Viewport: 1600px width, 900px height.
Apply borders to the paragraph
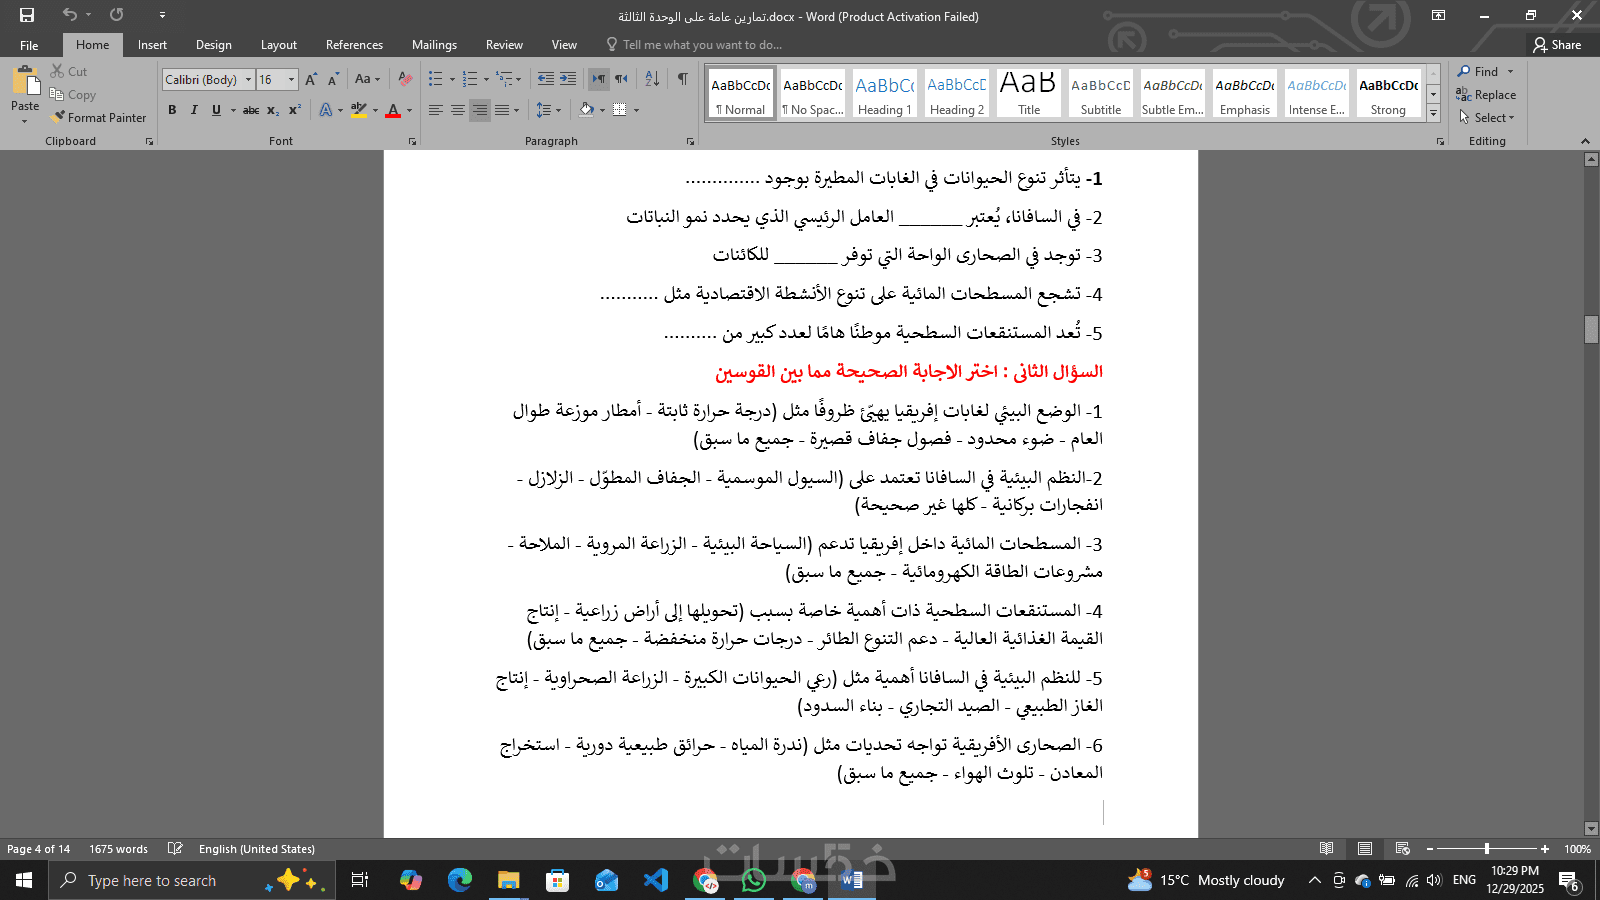[620, 110]
